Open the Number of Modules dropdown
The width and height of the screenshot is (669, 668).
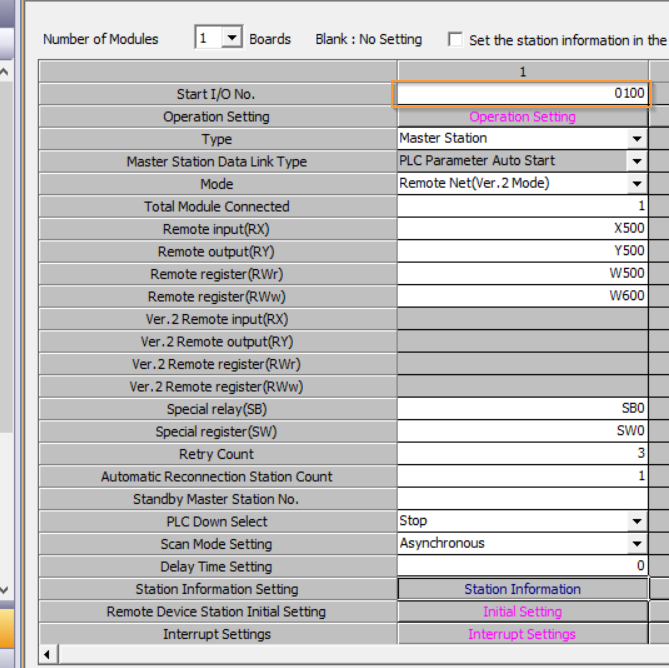point(232,38)
